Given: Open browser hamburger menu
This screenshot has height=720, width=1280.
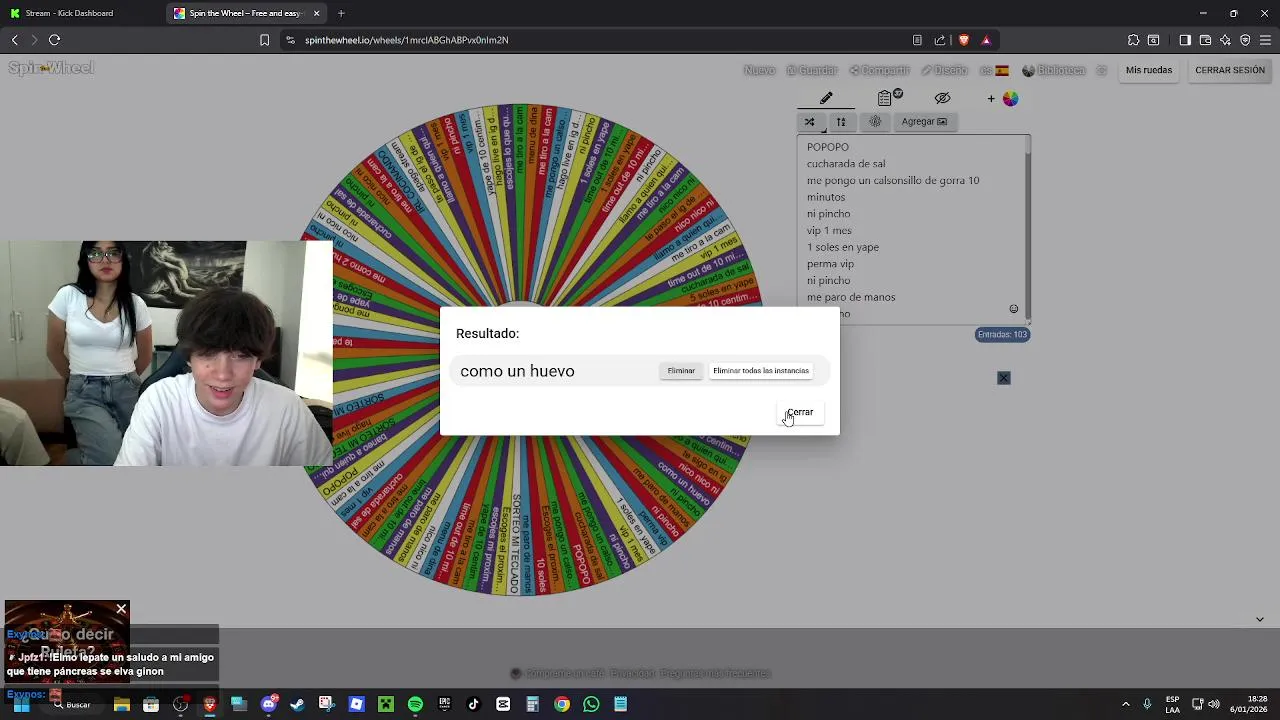Looking at the screenshot, I should [x=1266, y=40].
